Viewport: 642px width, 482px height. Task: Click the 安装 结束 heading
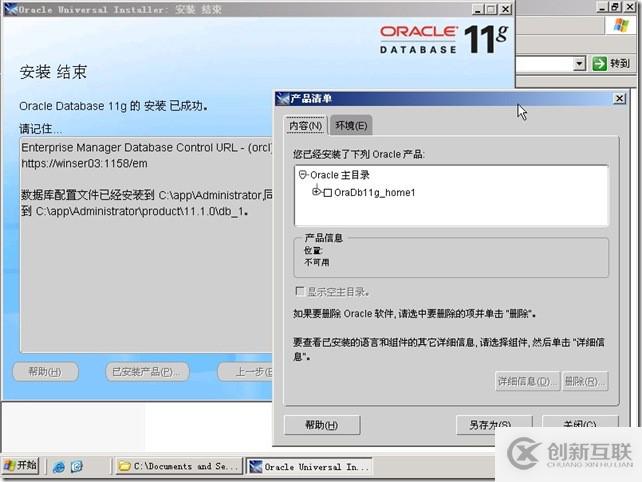(53, 72)
